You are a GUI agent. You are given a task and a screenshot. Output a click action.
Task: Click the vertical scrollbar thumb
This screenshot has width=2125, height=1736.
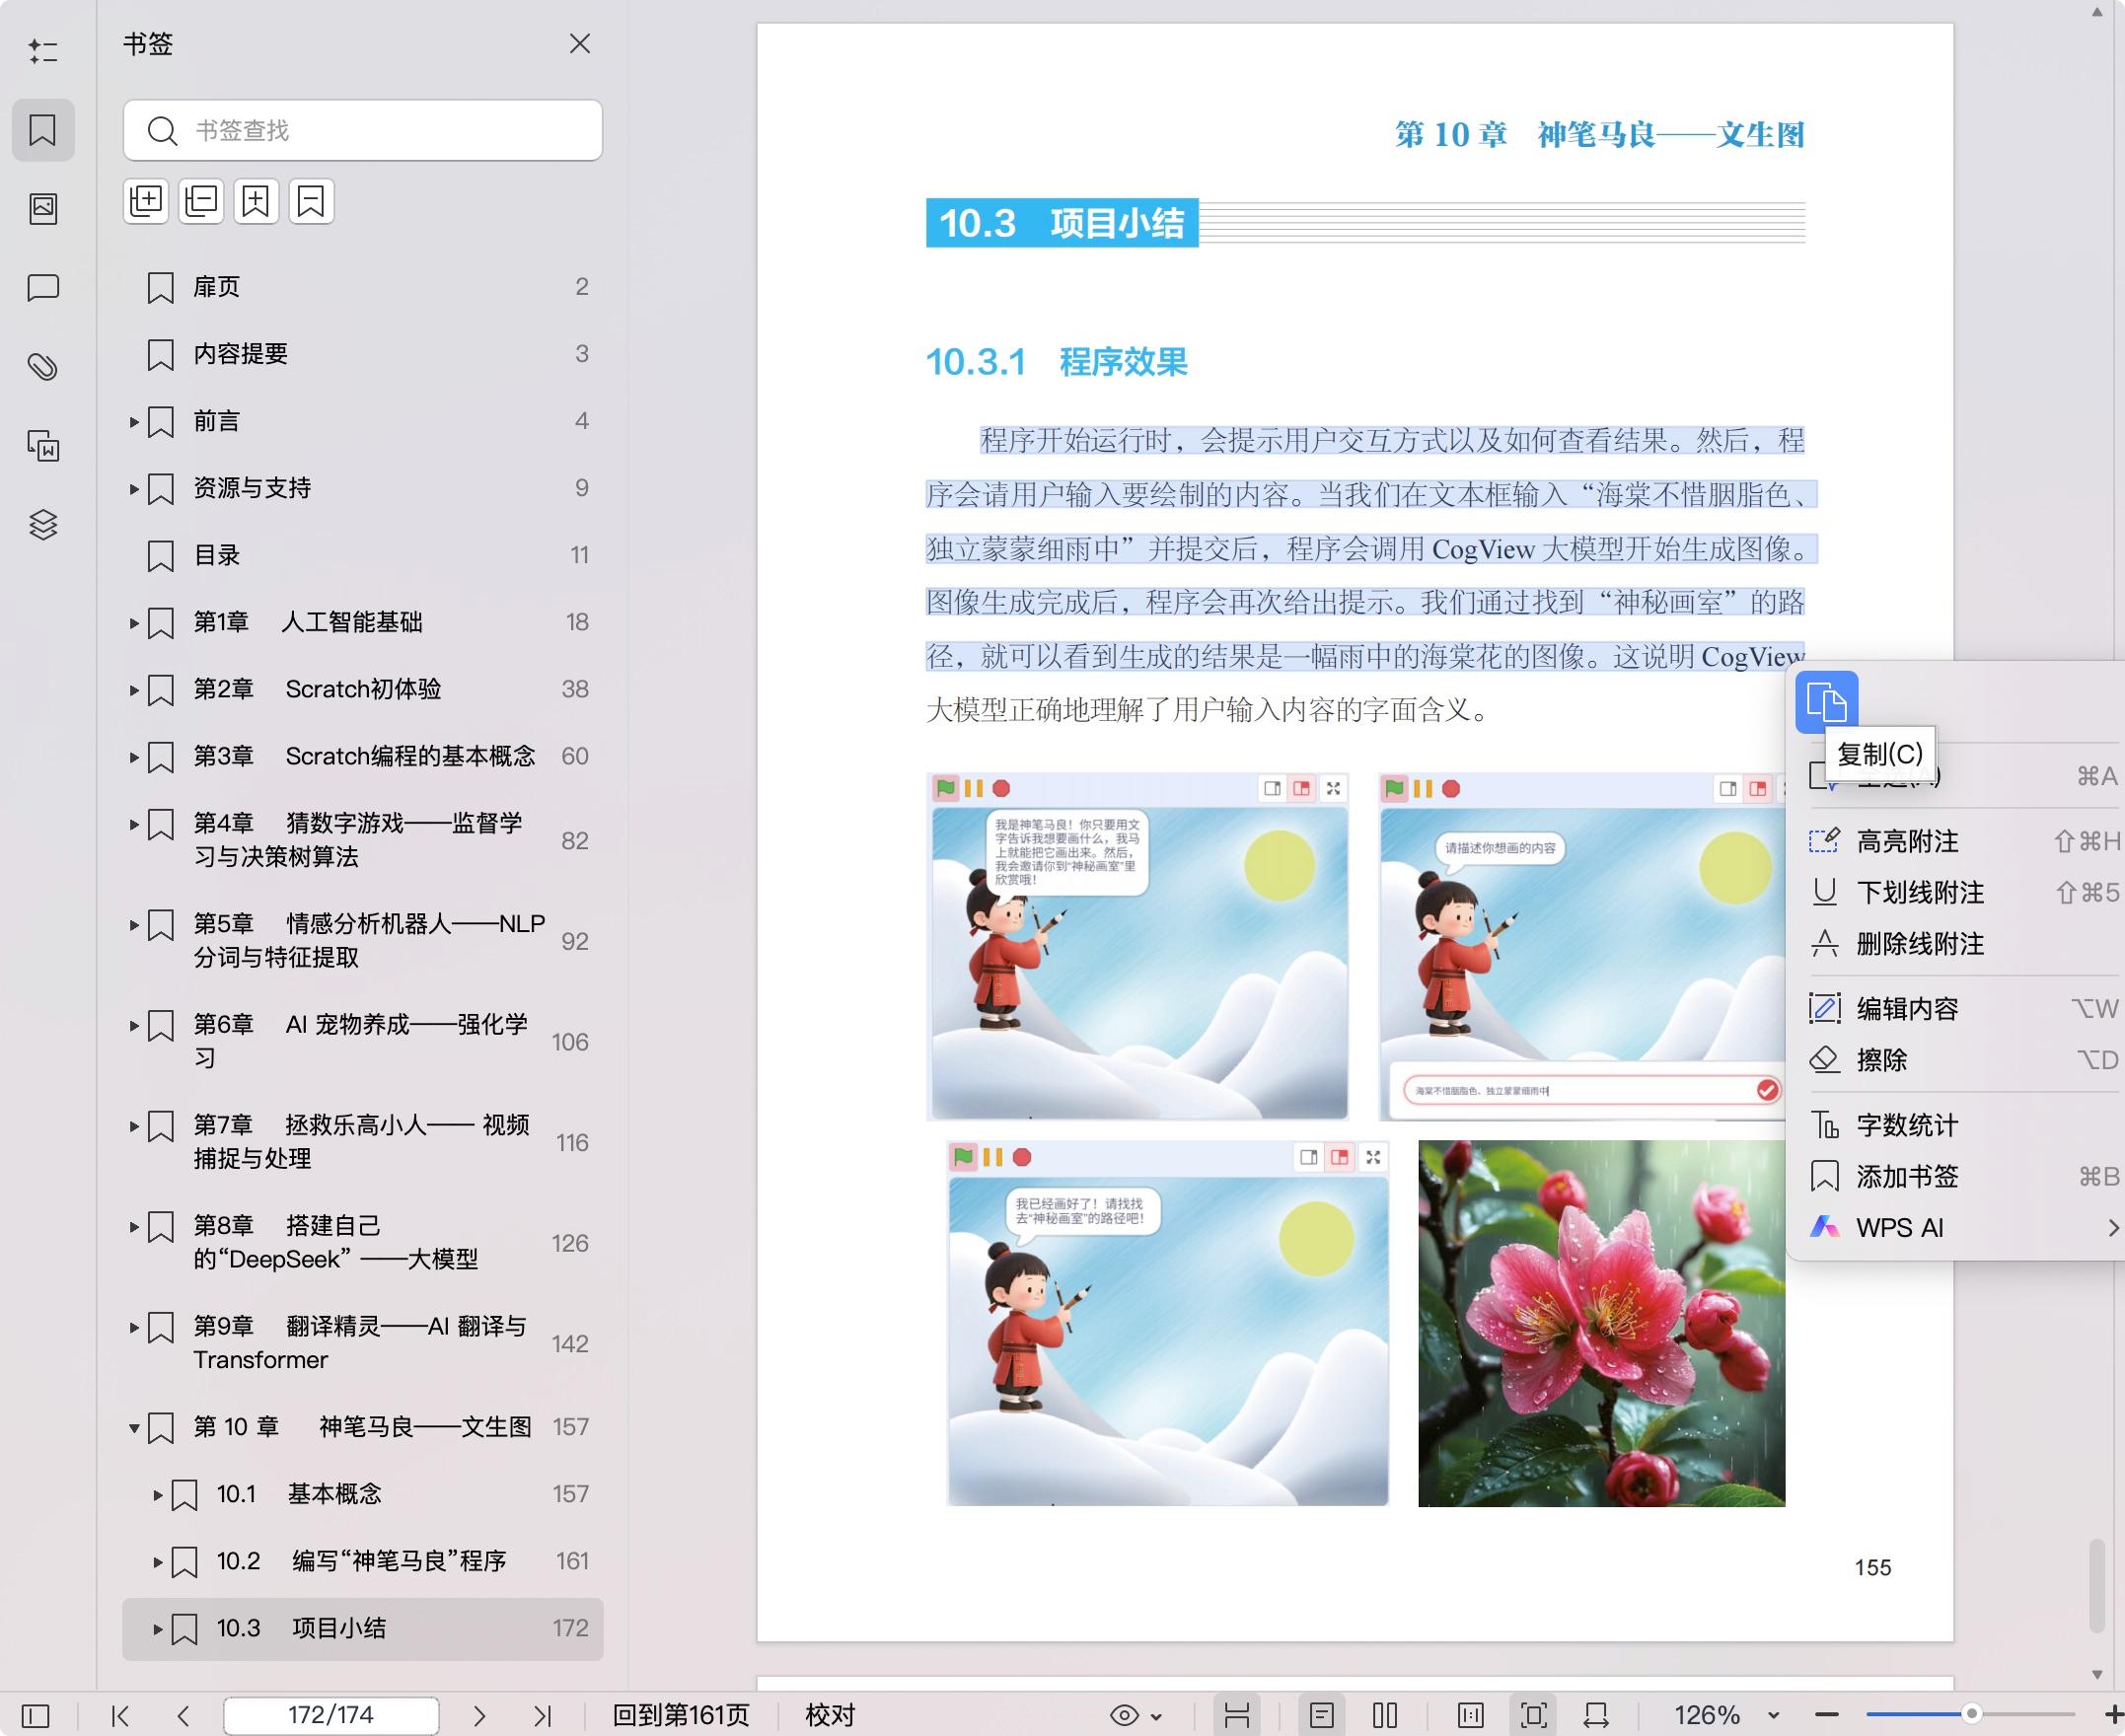[x=2095, y=1585]
